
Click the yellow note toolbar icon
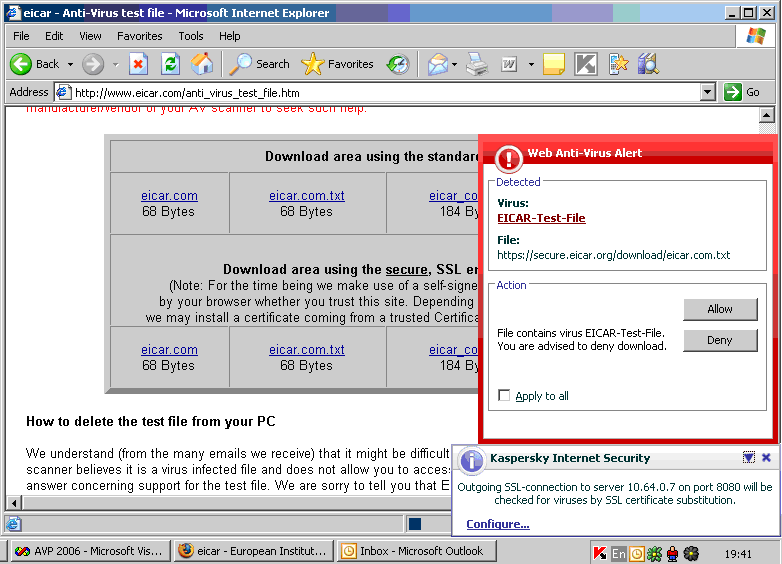click(554, 64)
